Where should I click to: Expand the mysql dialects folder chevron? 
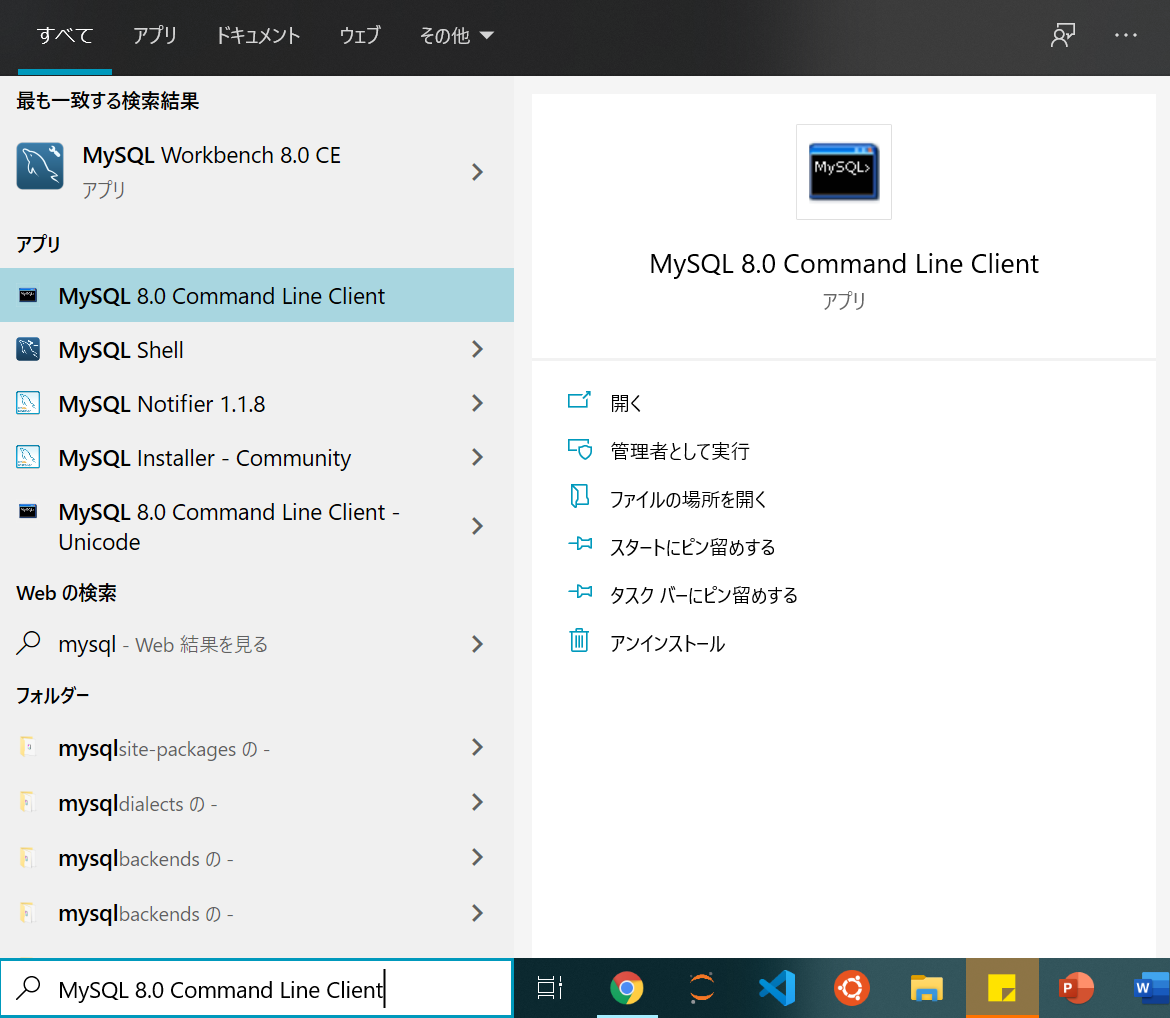tap(478, 802)
